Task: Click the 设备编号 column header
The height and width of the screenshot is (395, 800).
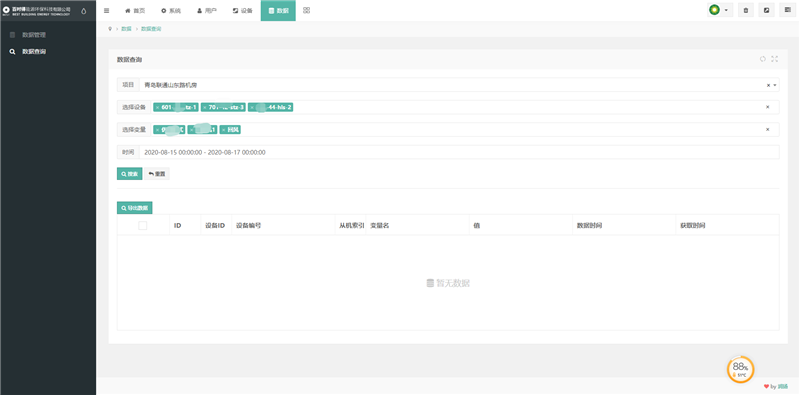Action: (x=248, y=225)
